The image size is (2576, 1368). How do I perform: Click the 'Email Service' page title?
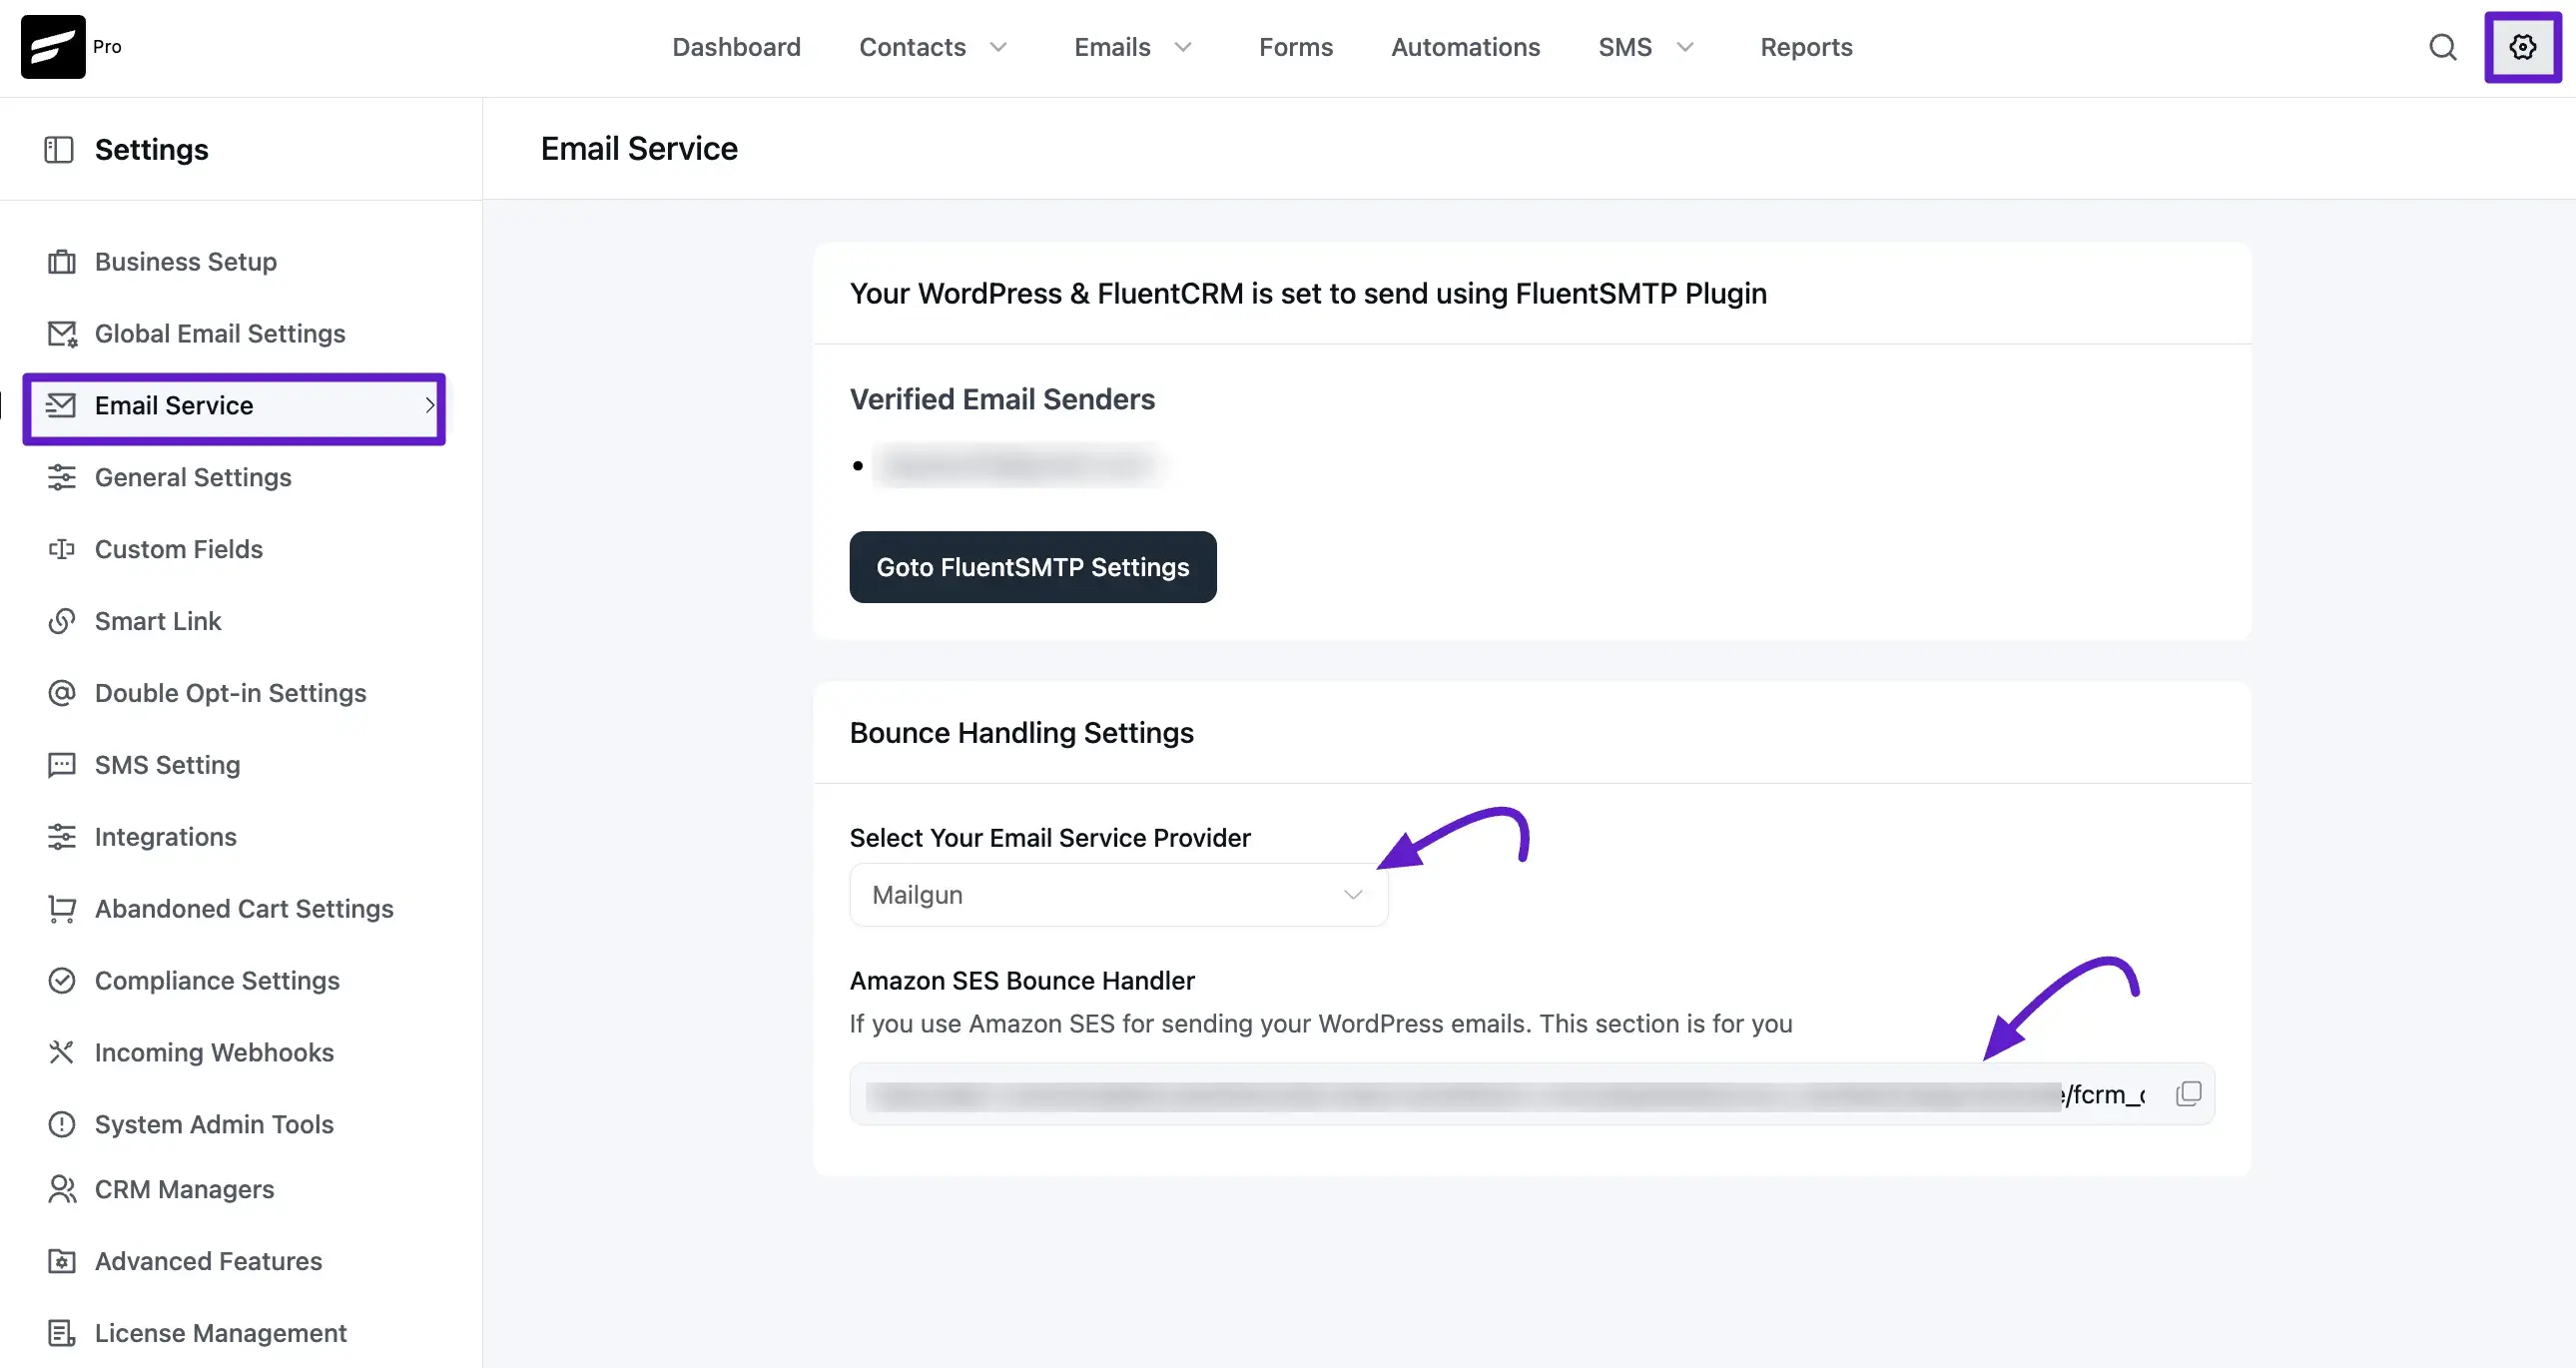(x=639, y=149)
